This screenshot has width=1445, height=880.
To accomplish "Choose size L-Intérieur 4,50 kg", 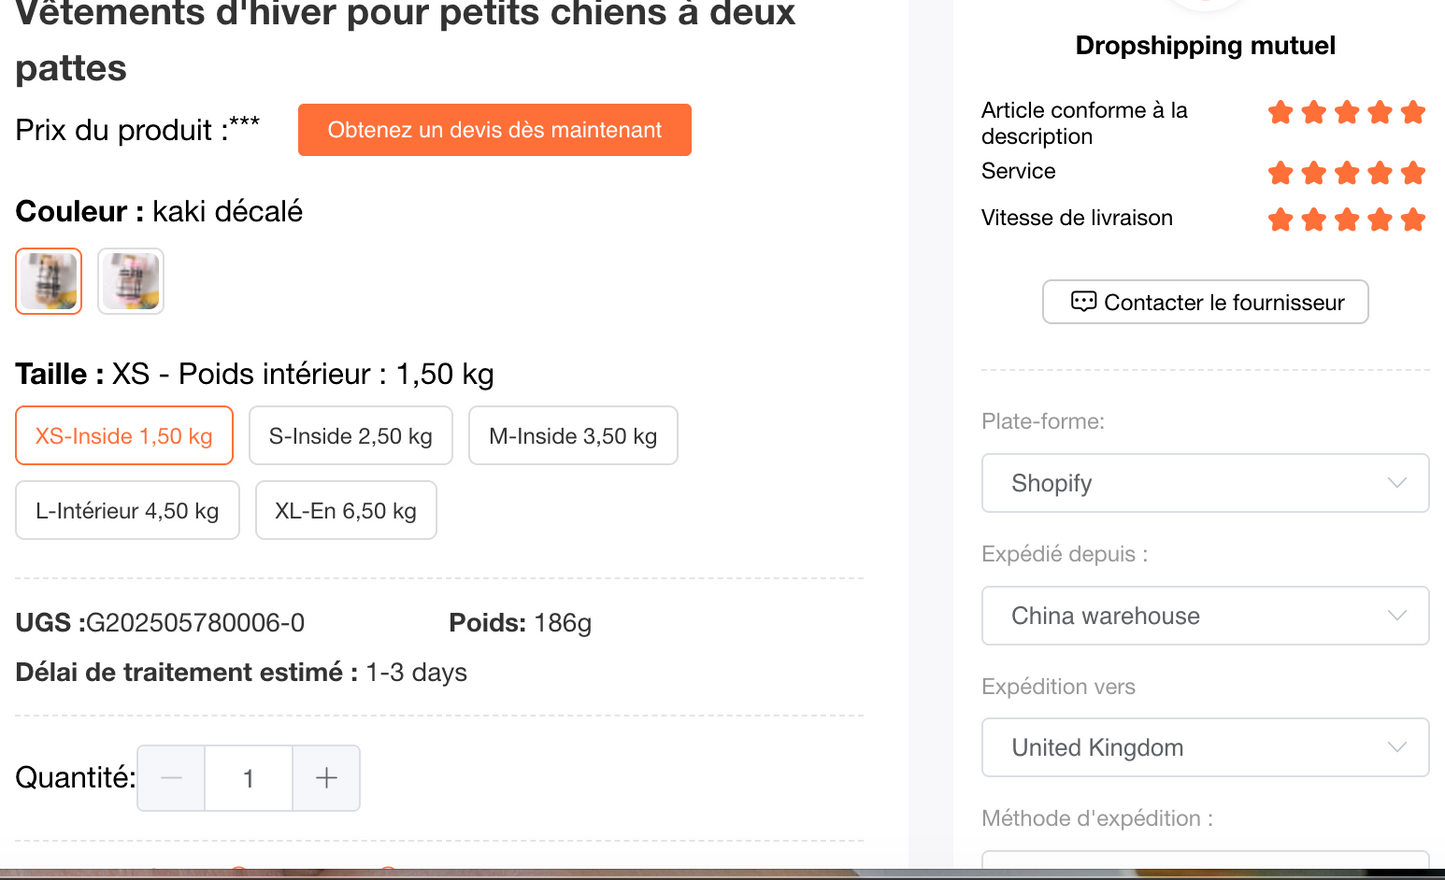I will 127,510.
